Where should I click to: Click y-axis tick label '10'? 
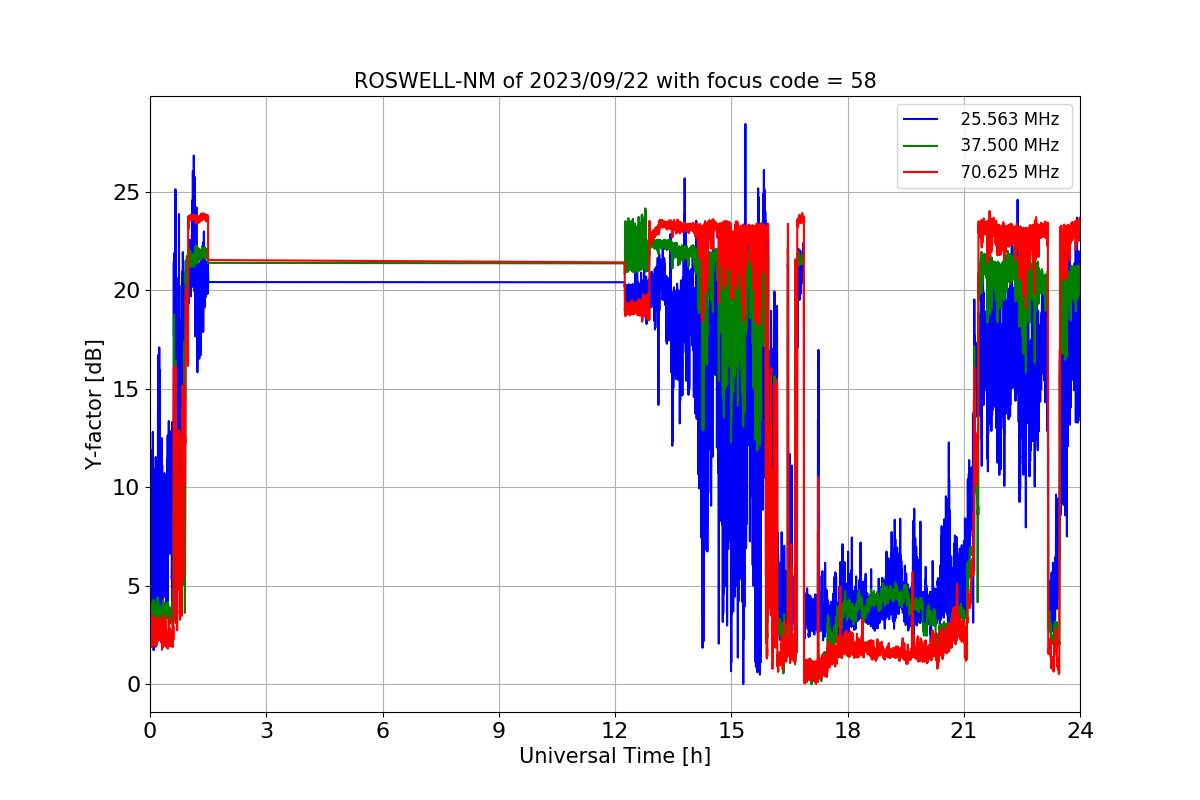click(128, 488)
